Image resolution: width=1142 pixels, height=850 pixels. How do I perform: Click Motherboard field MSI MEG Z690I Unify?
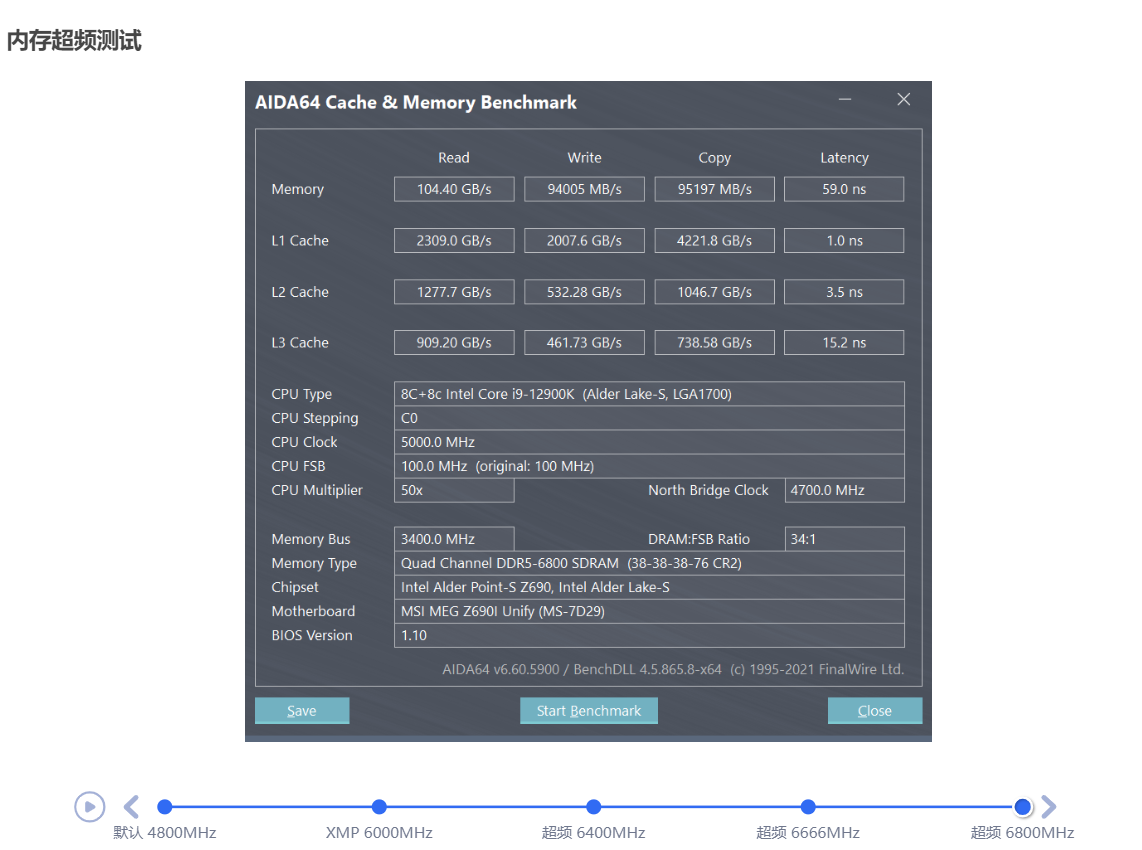[649, 611]
